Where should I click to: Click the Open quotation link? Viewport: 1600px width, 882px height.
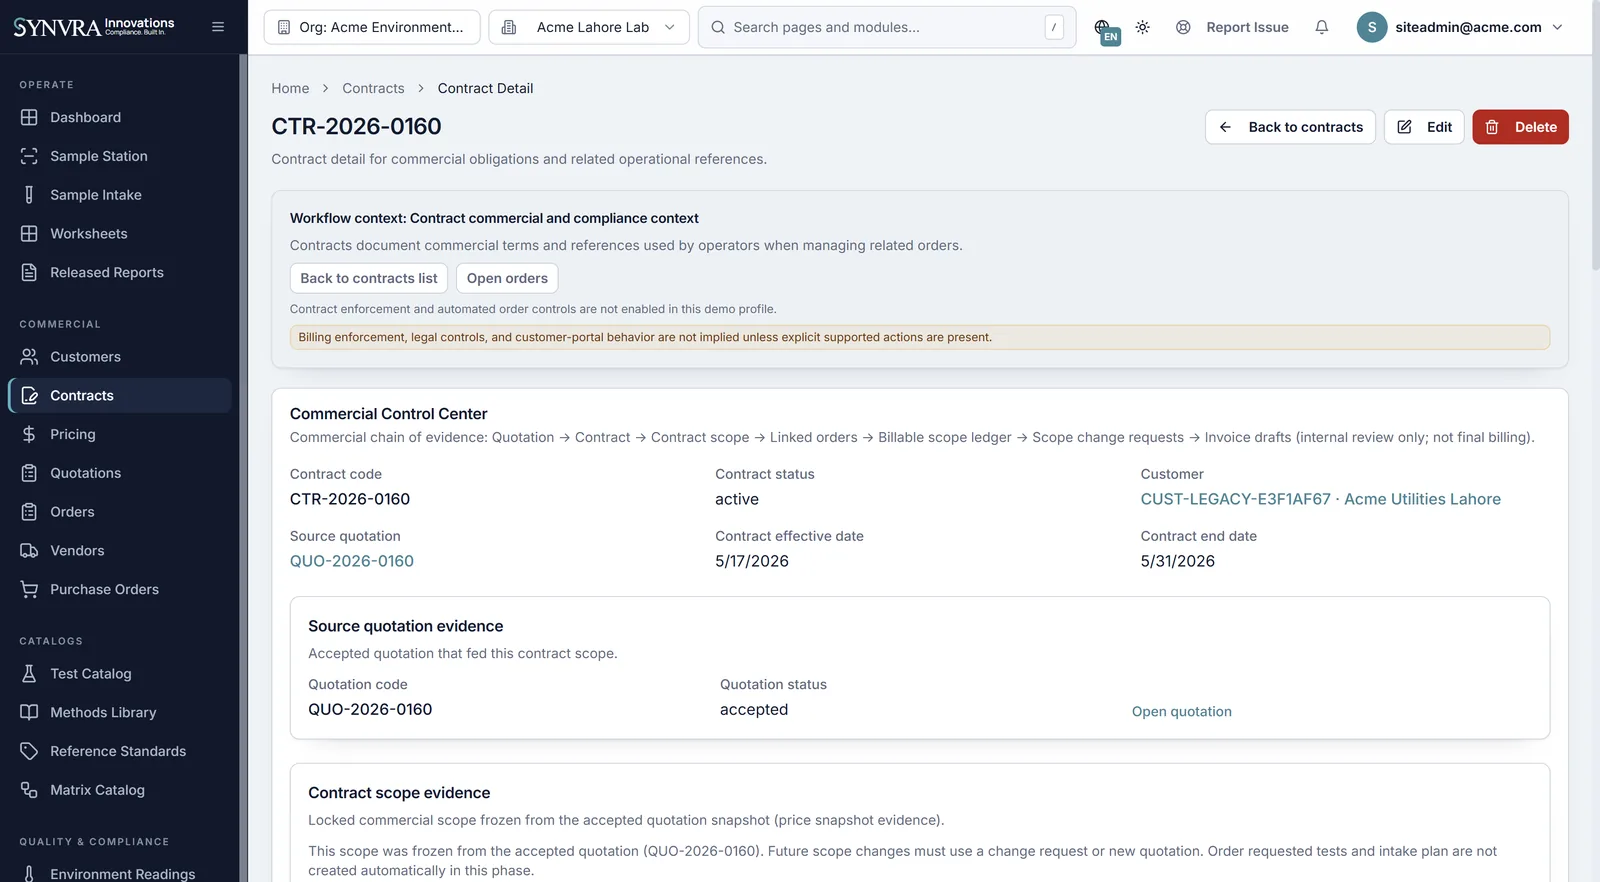pyautogui.click(x=1181, y=711)
